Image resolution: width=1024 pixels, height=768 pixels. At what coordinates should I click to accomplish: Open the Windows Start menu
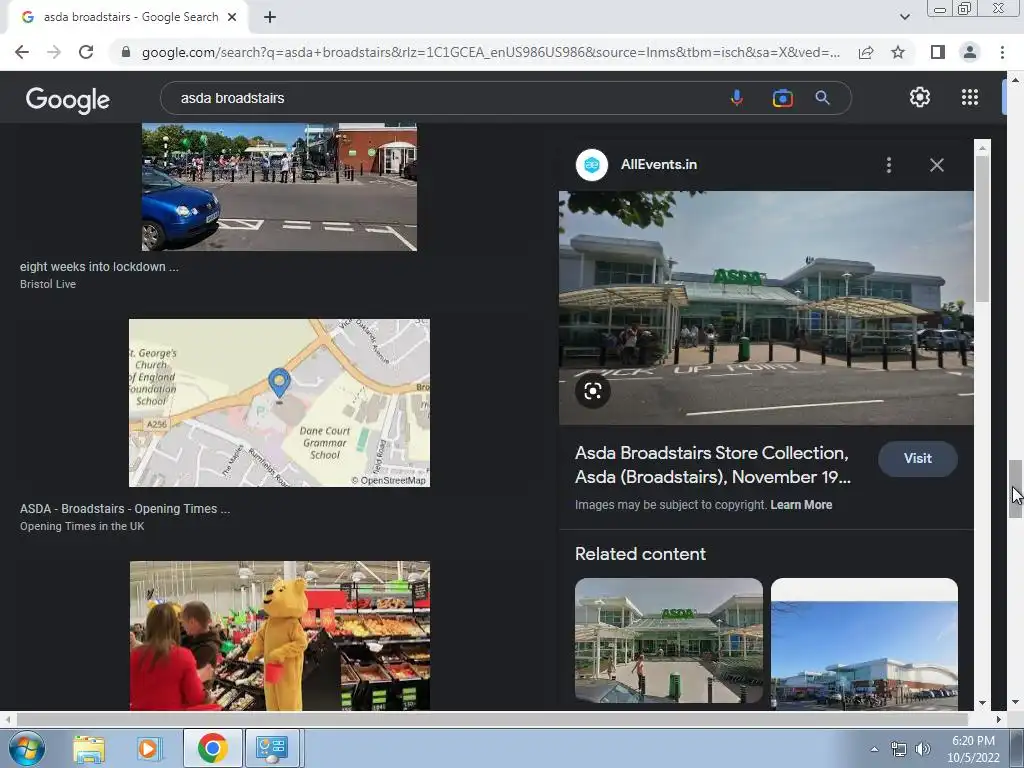[27, 748]
